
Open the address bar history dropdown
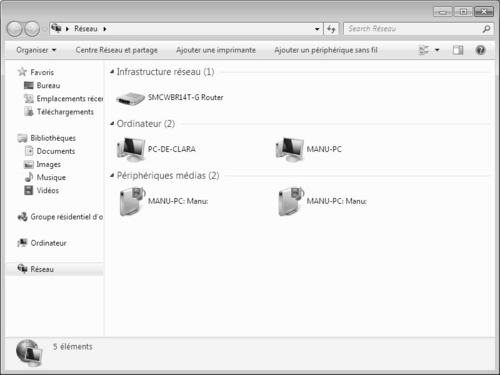[x=317, y=29]
